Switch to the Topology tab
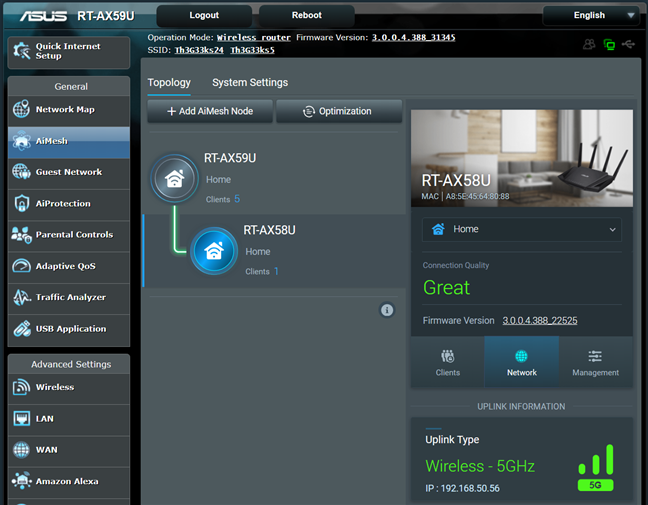648x505 pixels. click(169, 83)
